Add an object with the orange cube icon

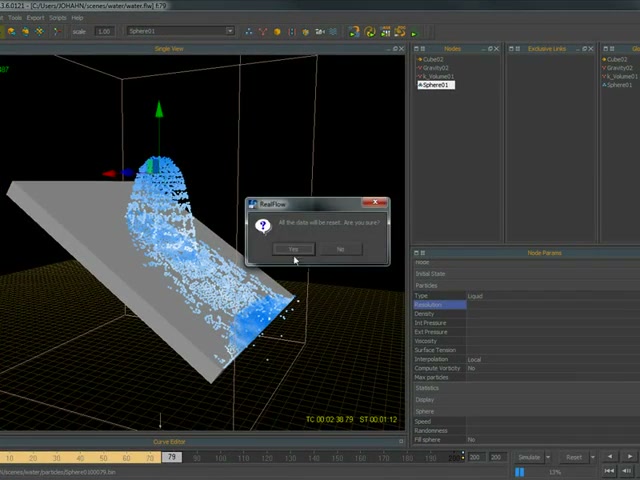(x=277, y=31)
